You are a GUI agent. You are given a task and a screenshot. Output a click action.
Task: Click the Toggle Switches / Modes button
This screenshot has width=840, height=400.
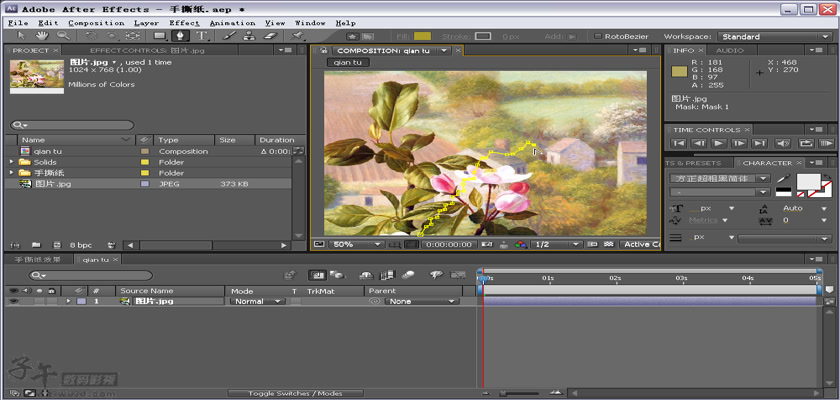tap(295, 394)
